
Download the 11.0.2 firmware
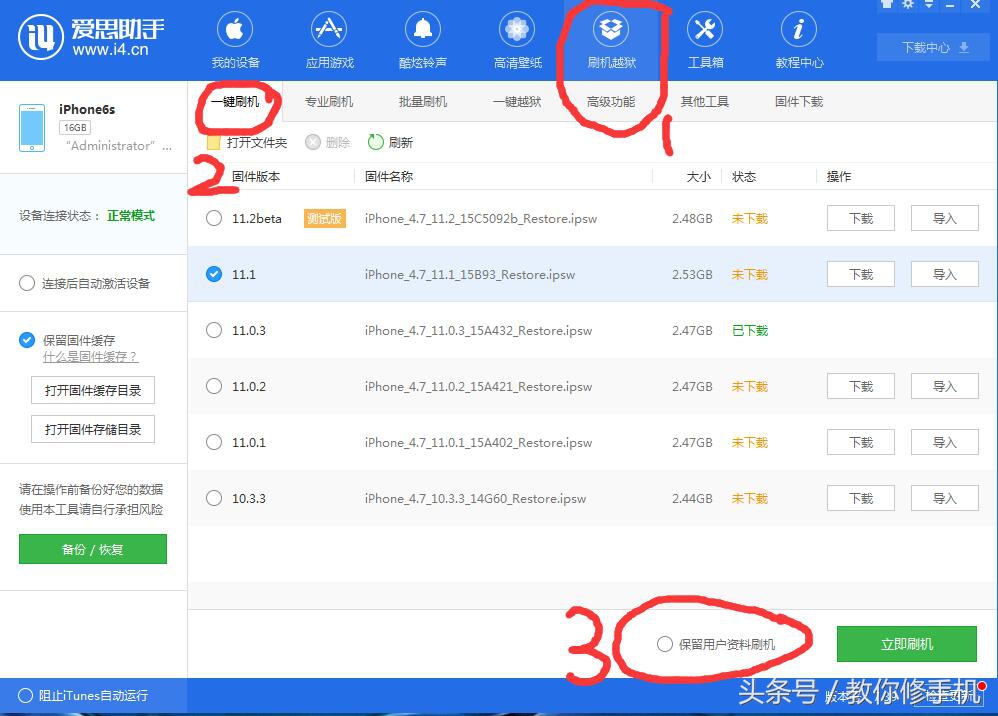(x=861, y=386)
